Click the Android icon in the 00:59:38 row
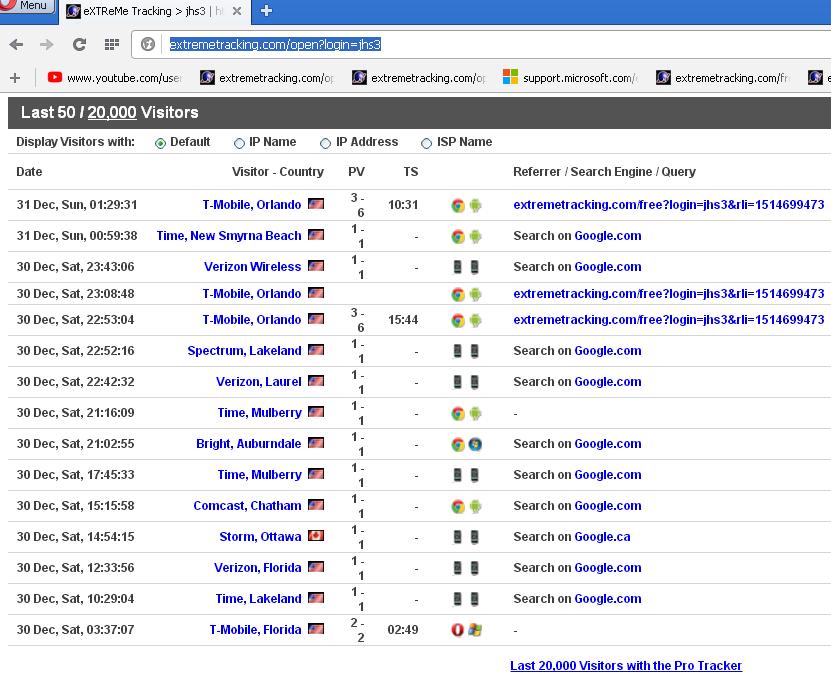831x679 pixels. (x=475, y=236)
